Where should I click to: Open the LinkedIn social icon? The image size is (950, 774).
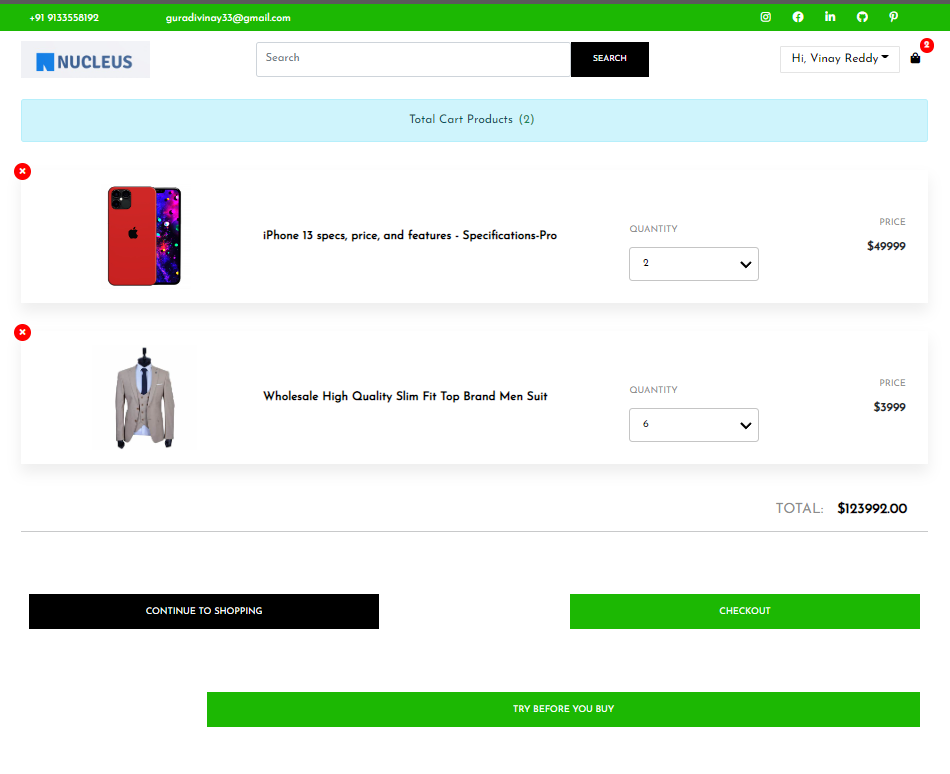click(829, 17)
